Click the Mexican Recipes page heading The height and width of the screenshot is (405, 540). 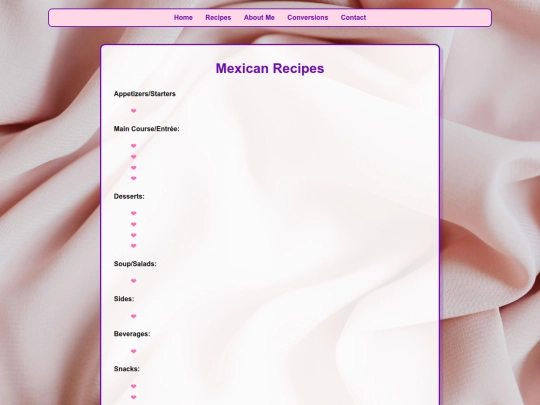[270, 68]
